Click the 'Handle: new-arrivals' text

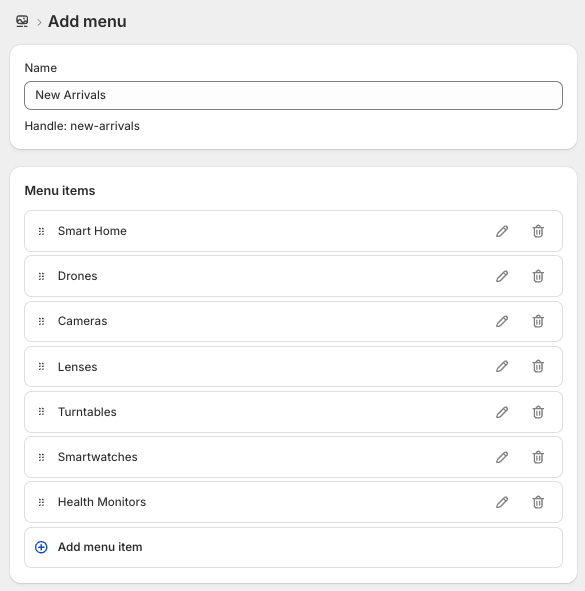click(82, 126)
